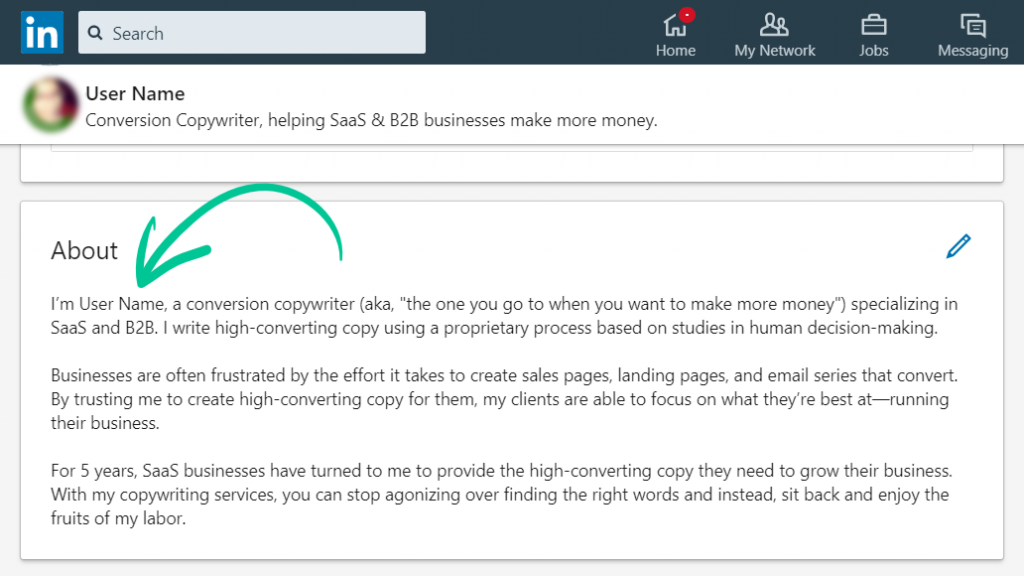Select the Jobs label in navbar
This screenshot has width=1024, height=576.
tap(873, 50)
